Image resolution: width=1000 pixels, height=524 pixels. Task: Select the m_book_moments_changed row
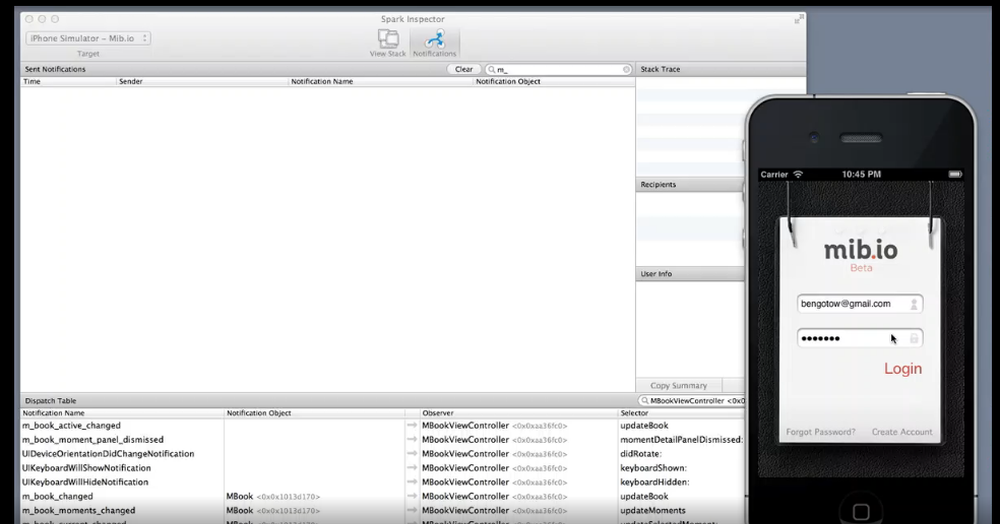(x=383, y=510)
